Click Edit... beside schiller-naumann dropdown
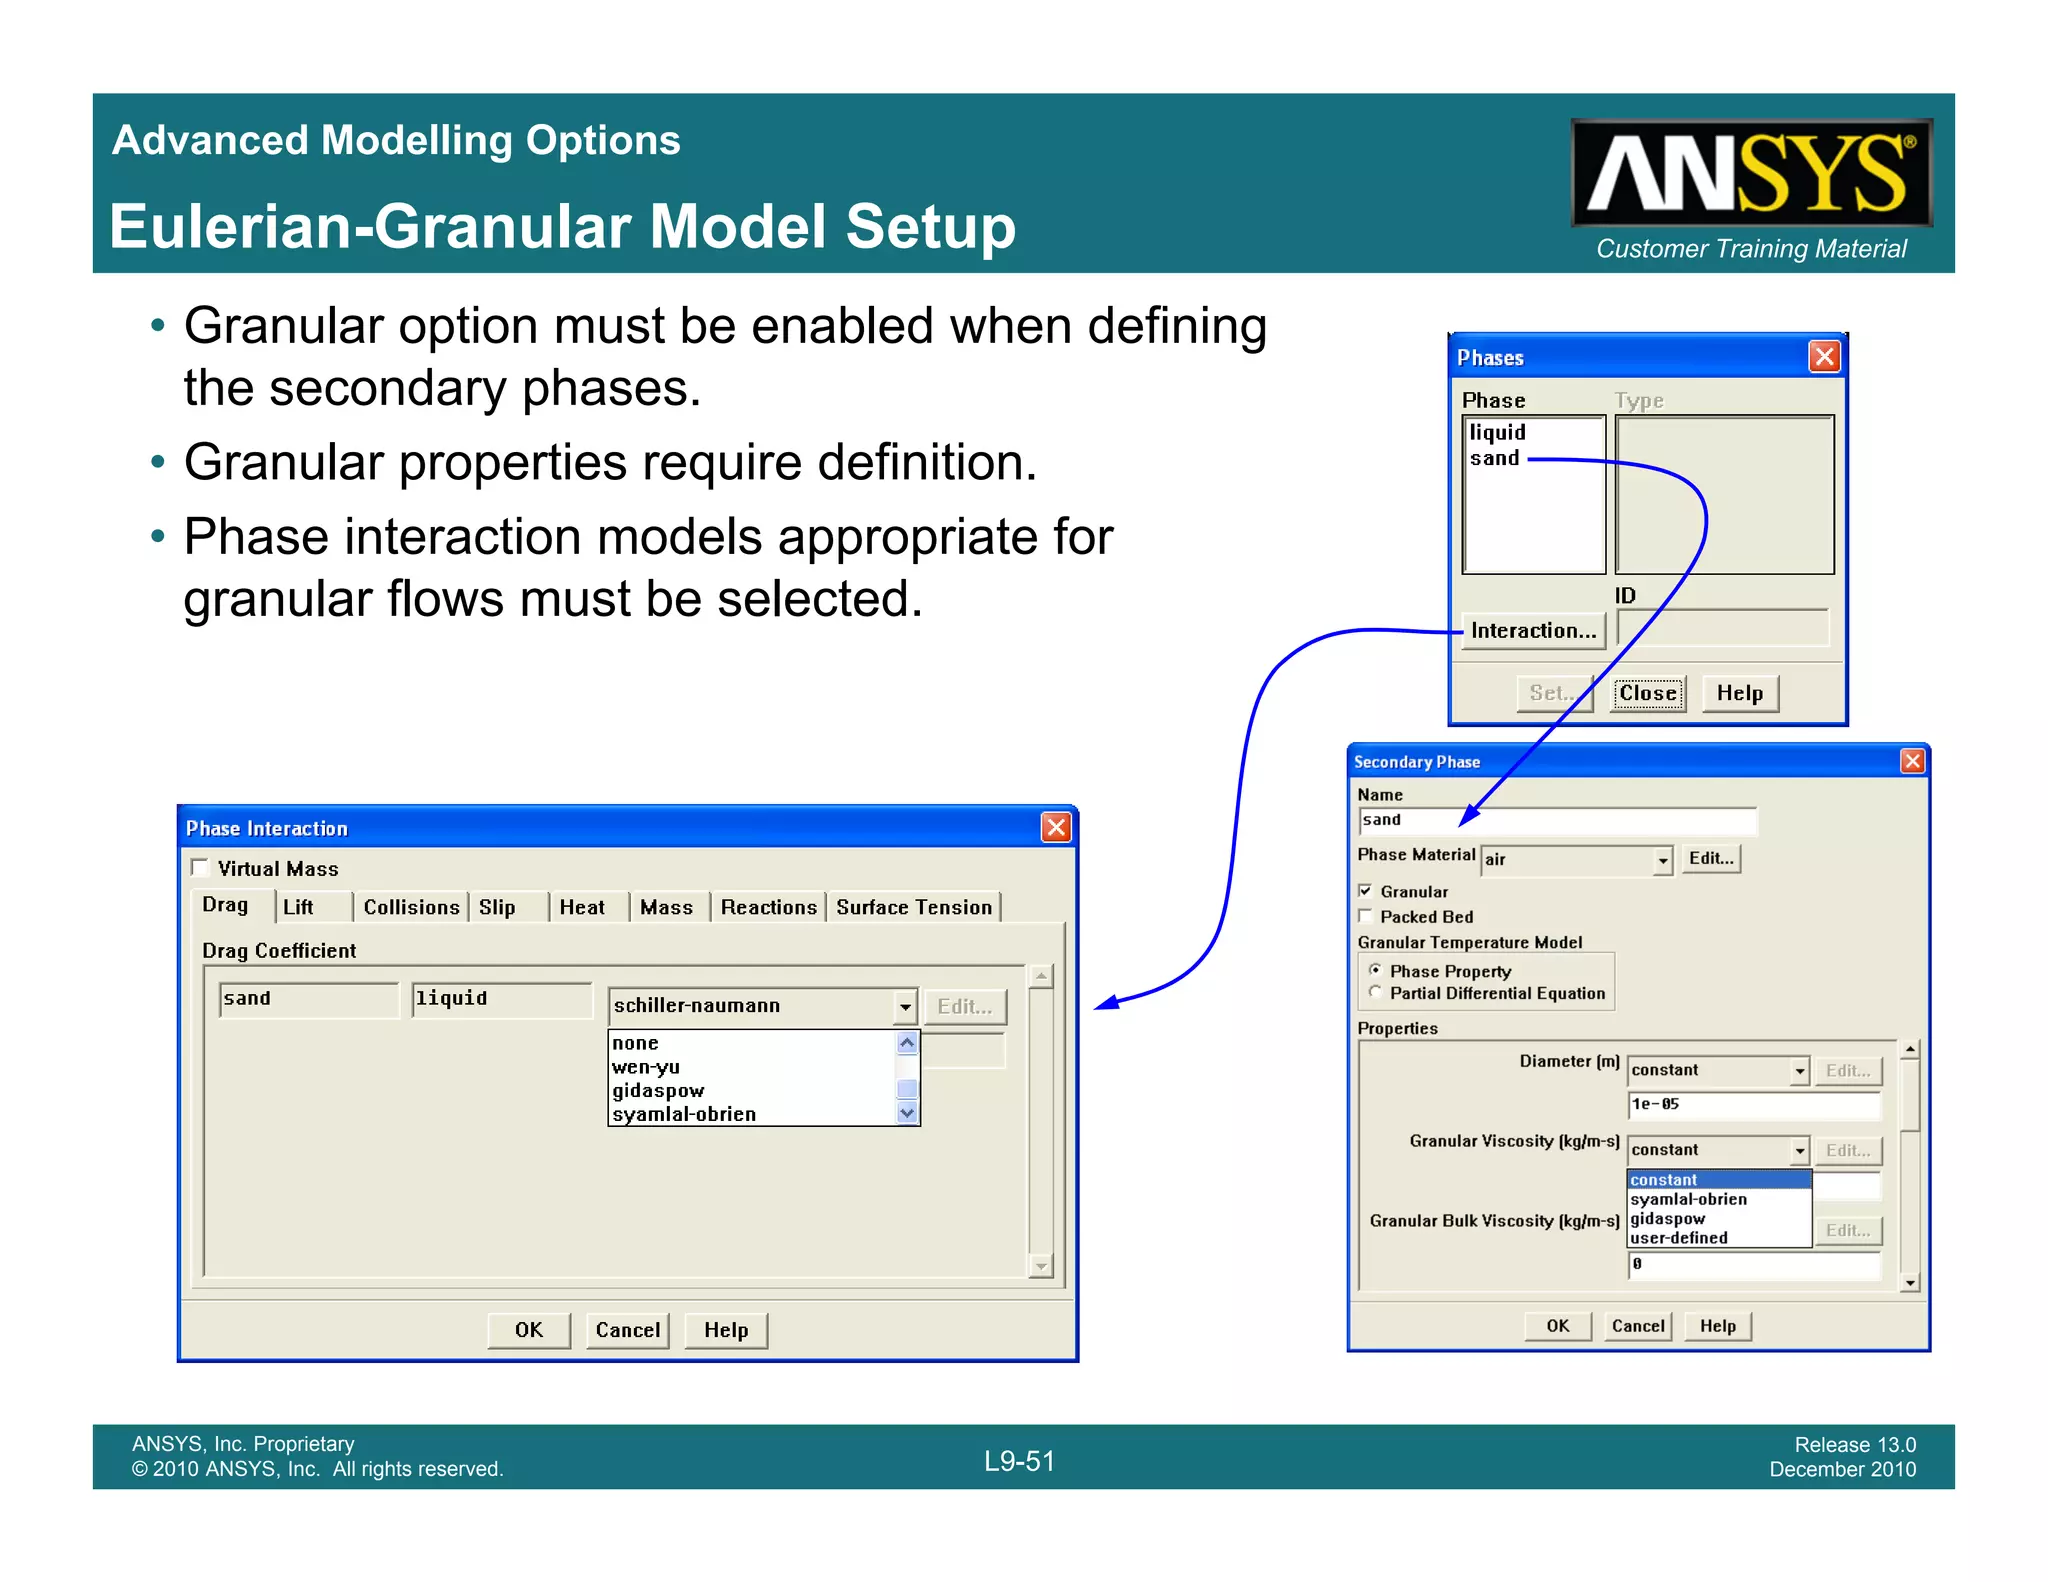The height and width of the screenshot is (1582, 2048). pyautogui.click(x=965, y=1007)
